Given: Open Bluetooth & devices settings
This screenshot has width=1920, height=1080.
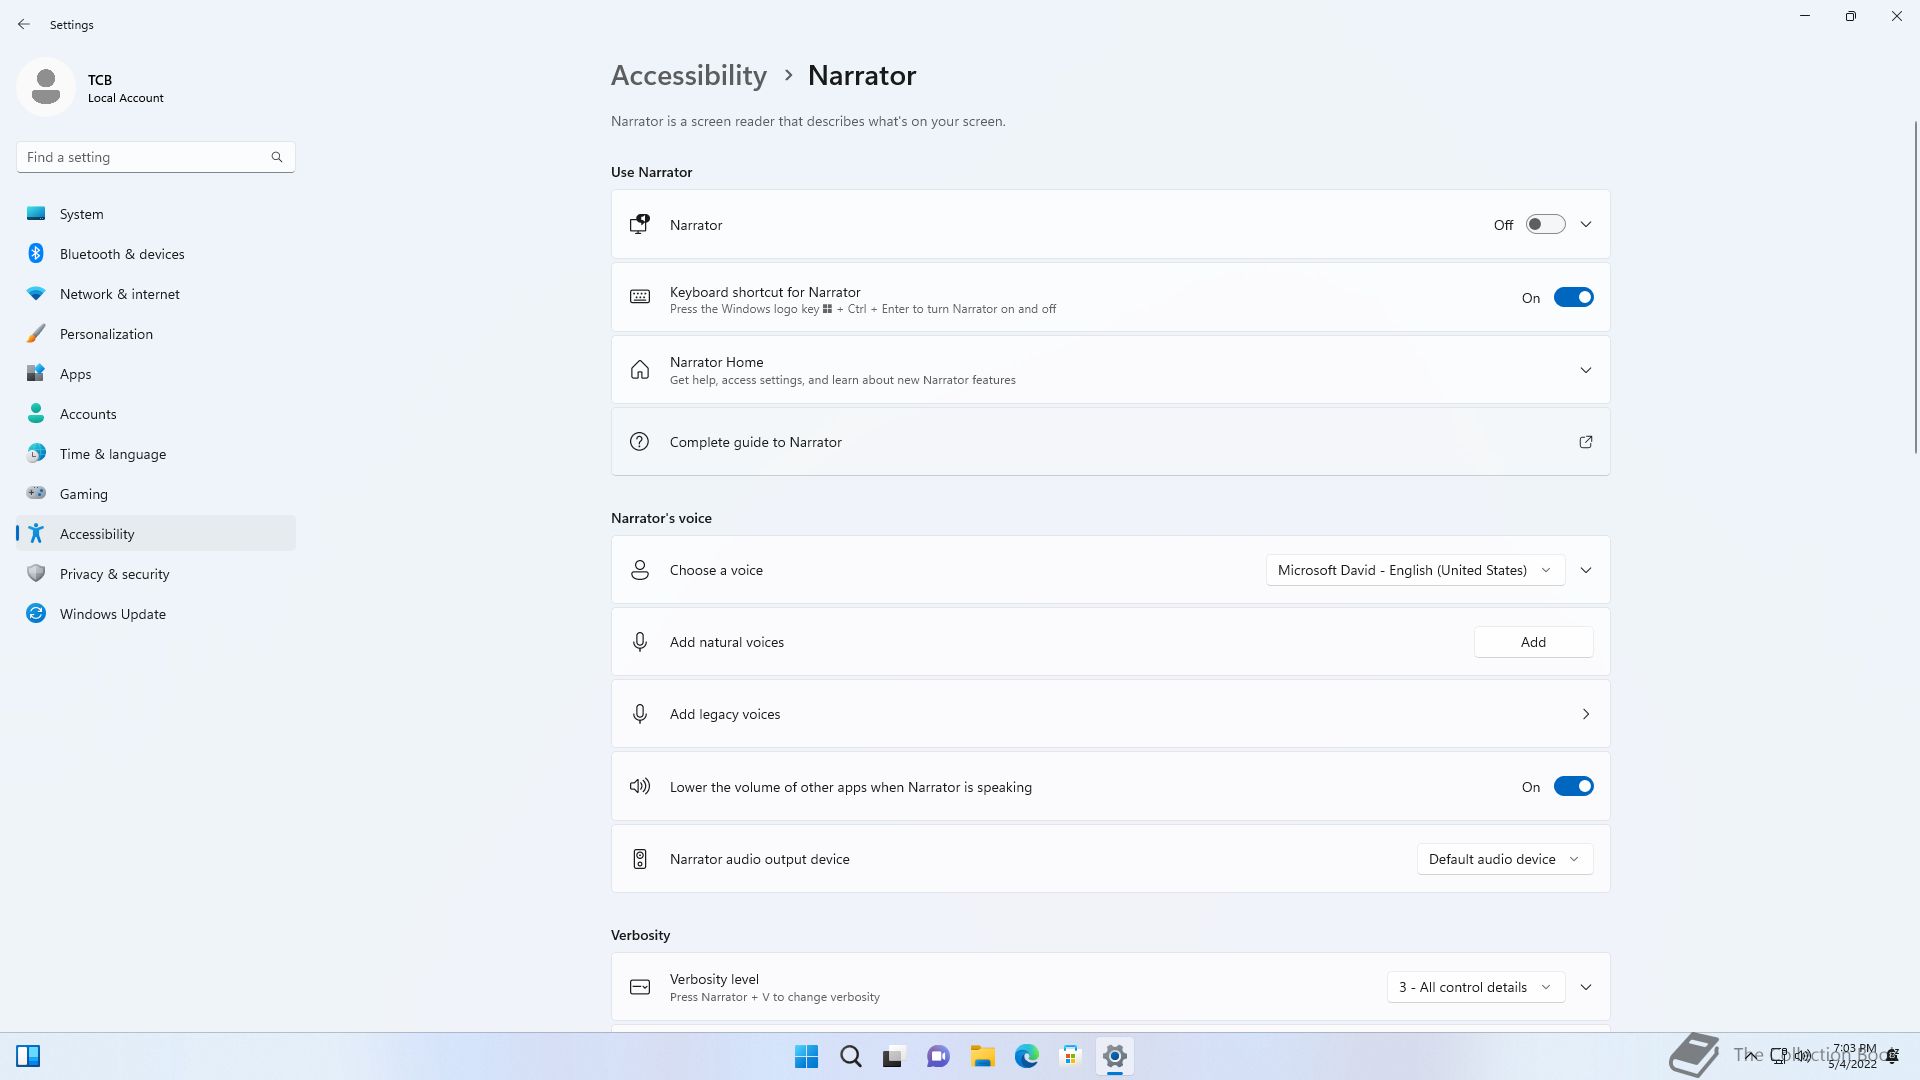Looking at the screenshot, I should 156,254.
